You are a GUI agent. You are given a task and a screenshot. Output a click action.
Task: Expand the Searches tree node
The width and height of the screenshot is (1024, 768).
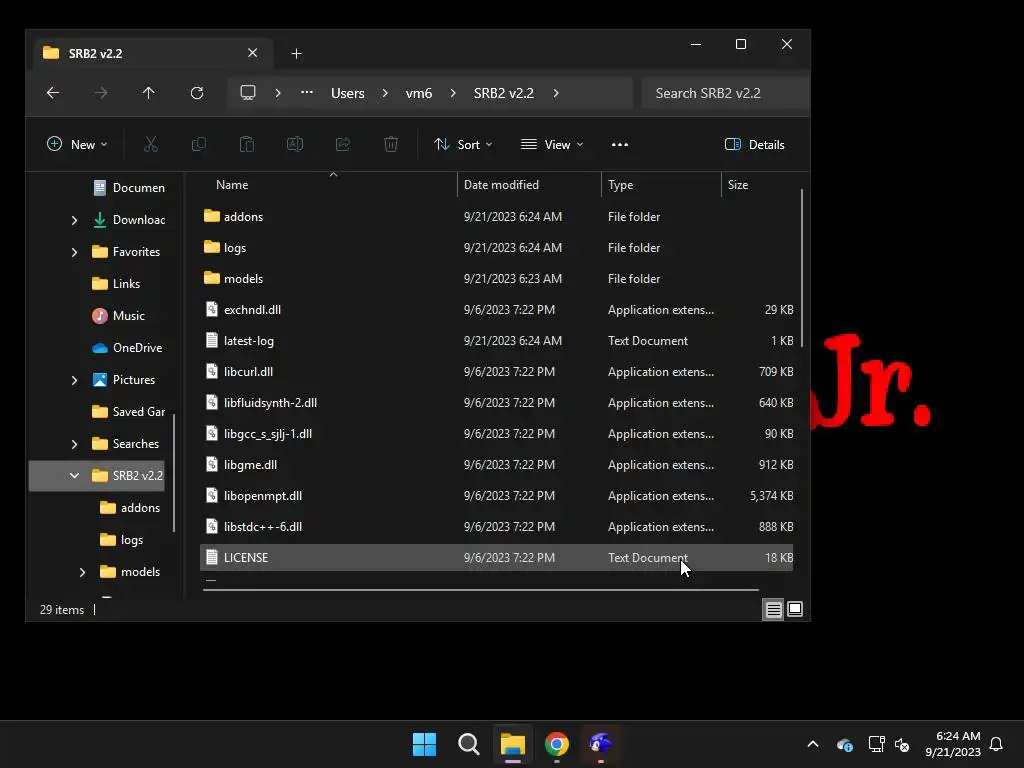click(74, 444)
